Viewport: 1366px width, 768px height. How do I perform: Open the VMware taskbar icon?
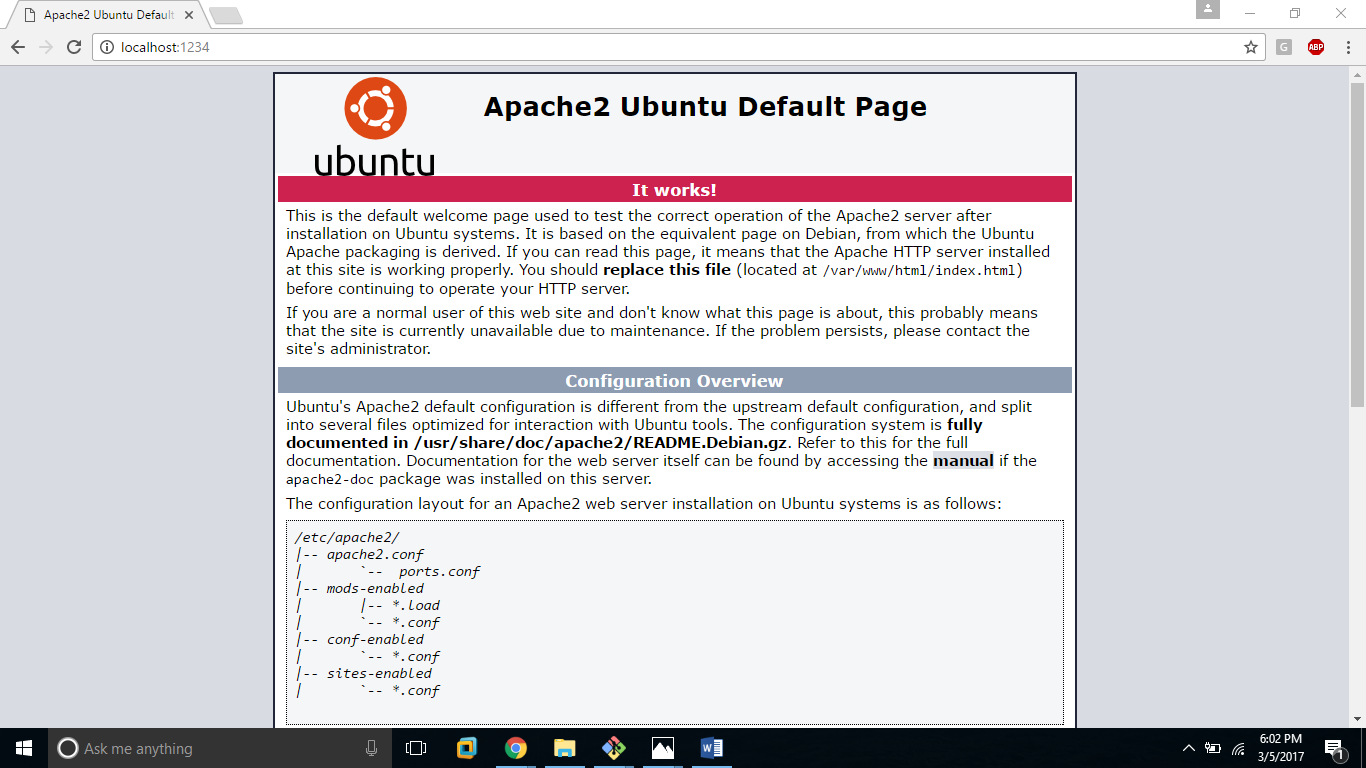point(467,748)
